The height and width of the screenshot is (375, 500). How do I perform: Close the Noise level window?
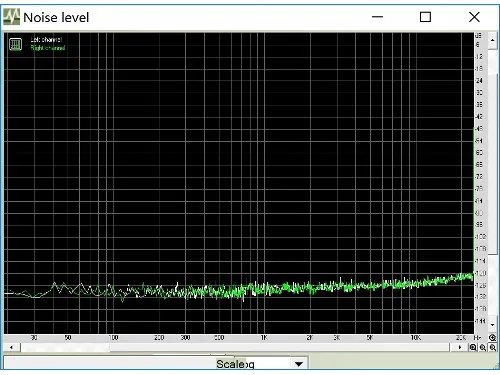click(x=474, y=17)
